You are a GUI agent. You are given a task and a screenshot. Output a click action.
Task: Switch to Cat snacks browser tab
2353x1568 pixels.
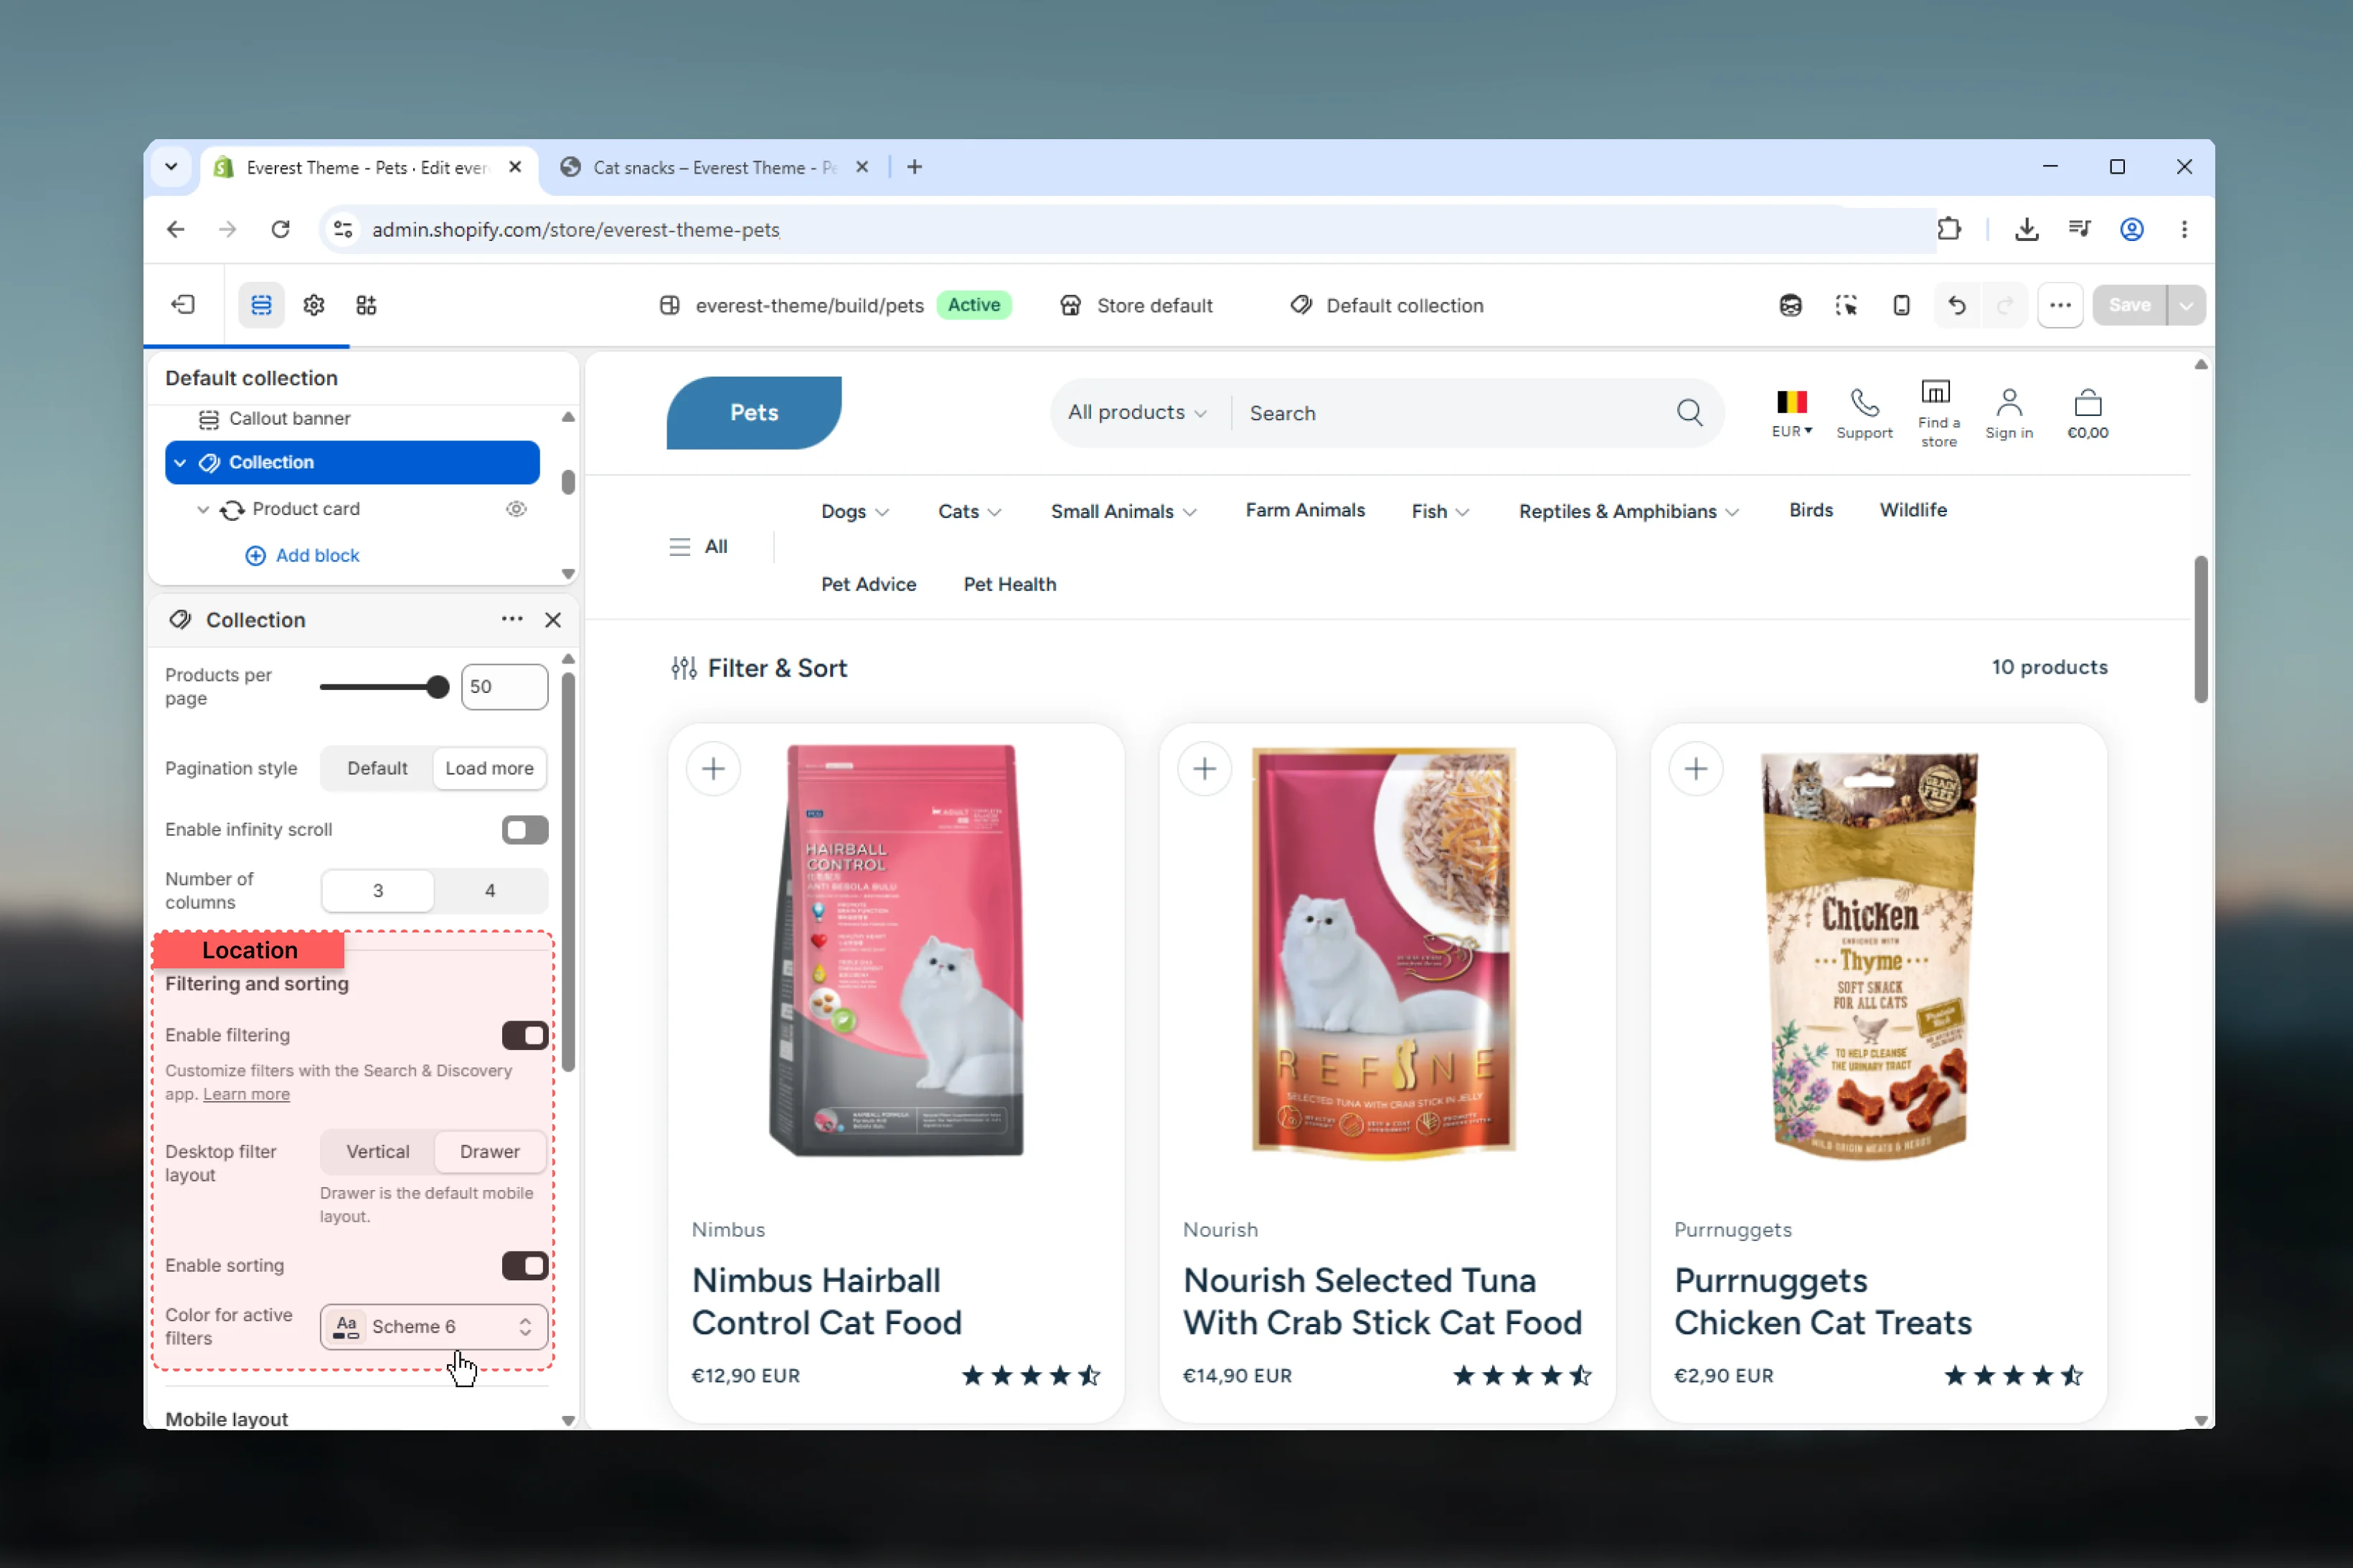pos(714,167)
